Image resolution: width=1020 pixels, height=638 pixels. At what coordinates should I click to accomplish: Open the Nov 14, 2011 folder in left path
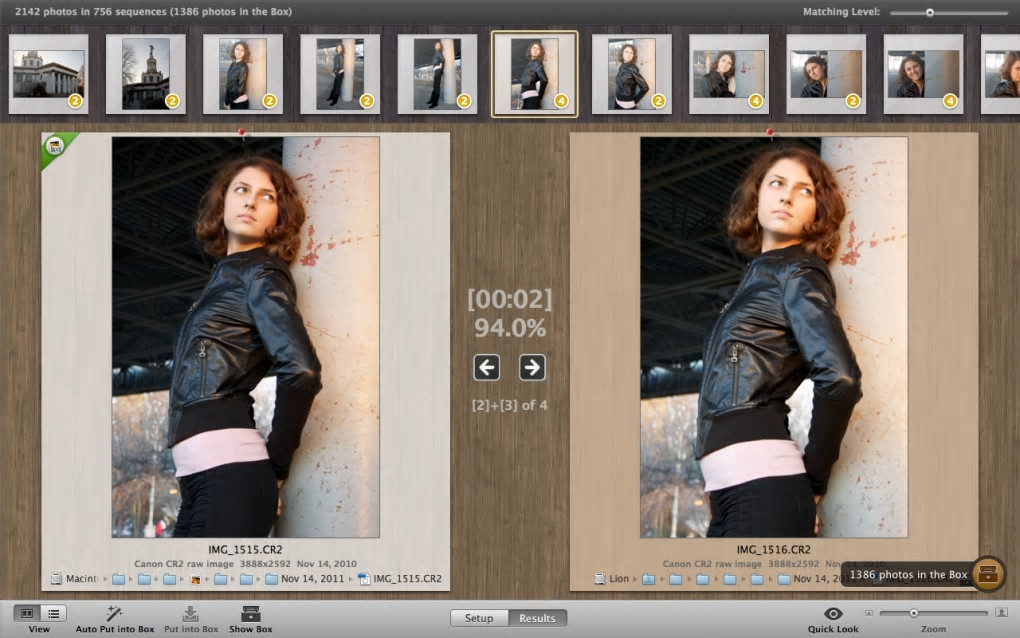point(304,579)
